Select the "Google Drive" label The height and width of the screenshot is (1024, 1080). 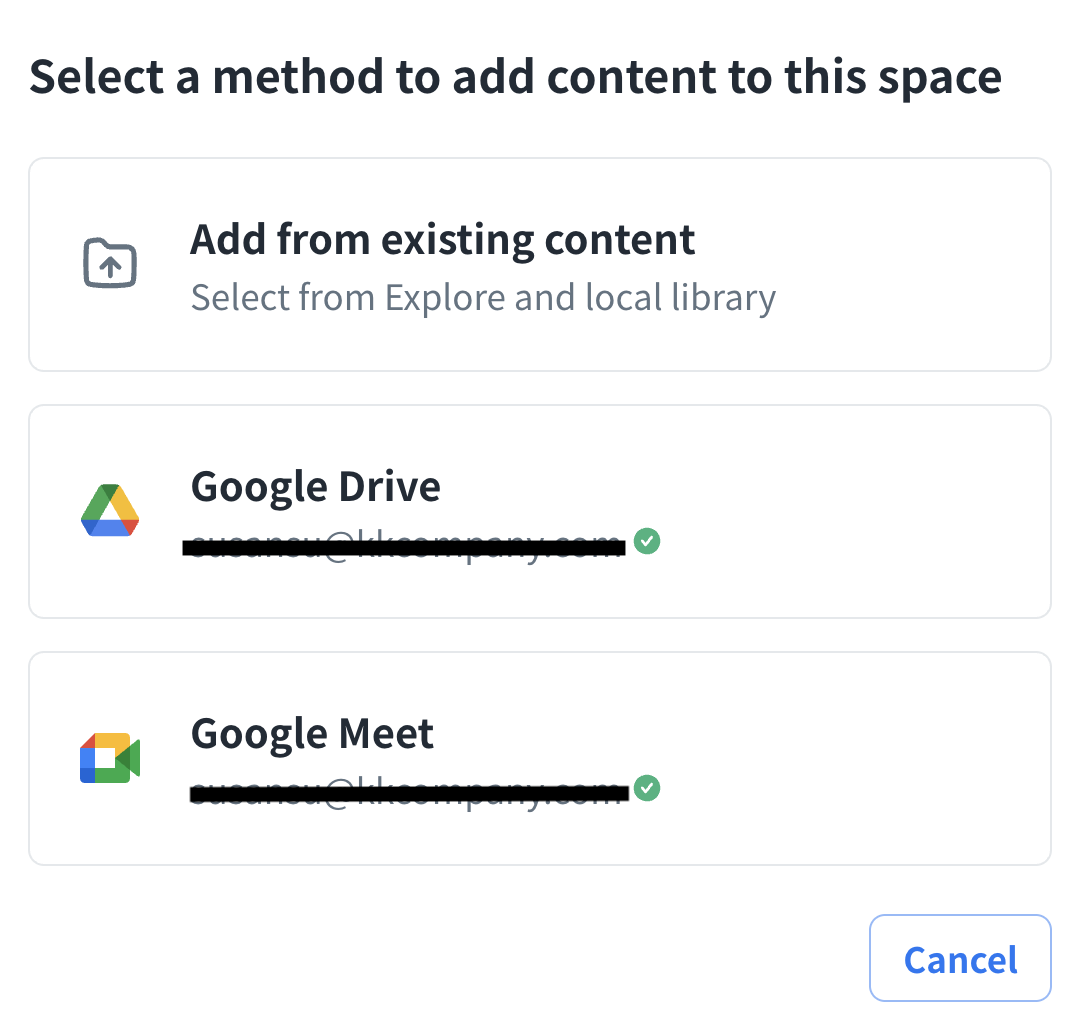[315, 487]
